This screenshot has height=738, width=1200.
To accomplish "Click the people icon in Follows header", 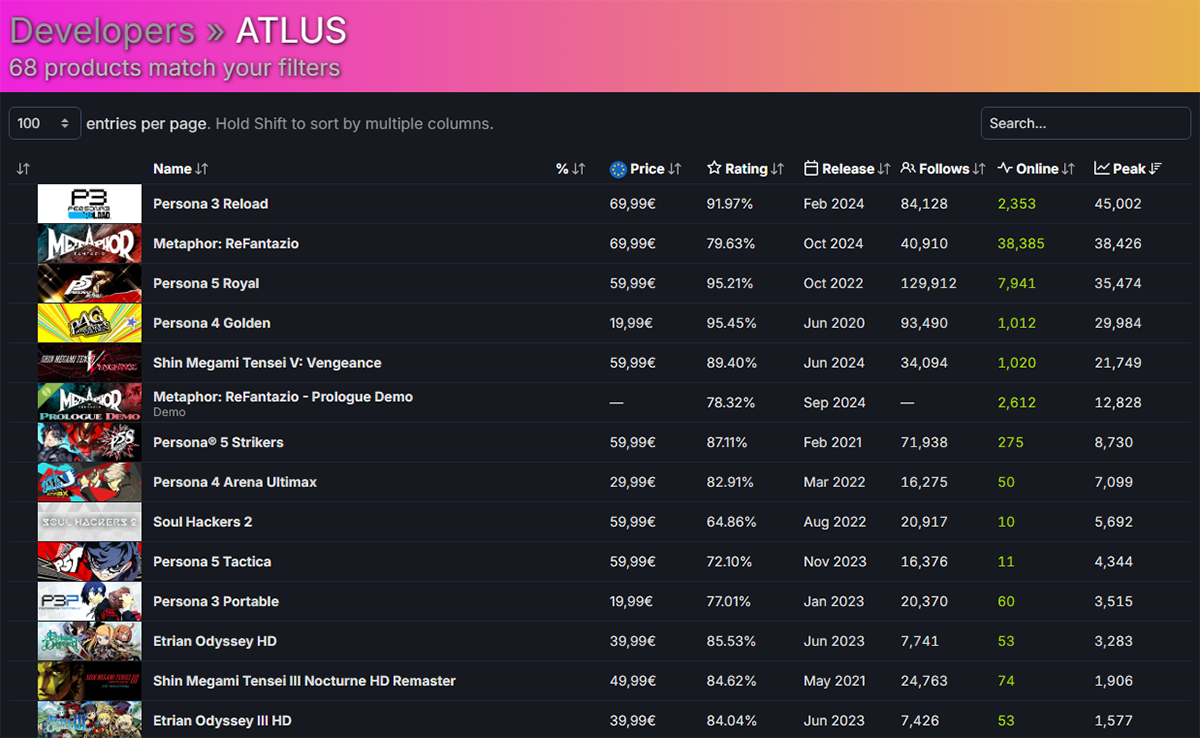I will (x=908, y=169).
